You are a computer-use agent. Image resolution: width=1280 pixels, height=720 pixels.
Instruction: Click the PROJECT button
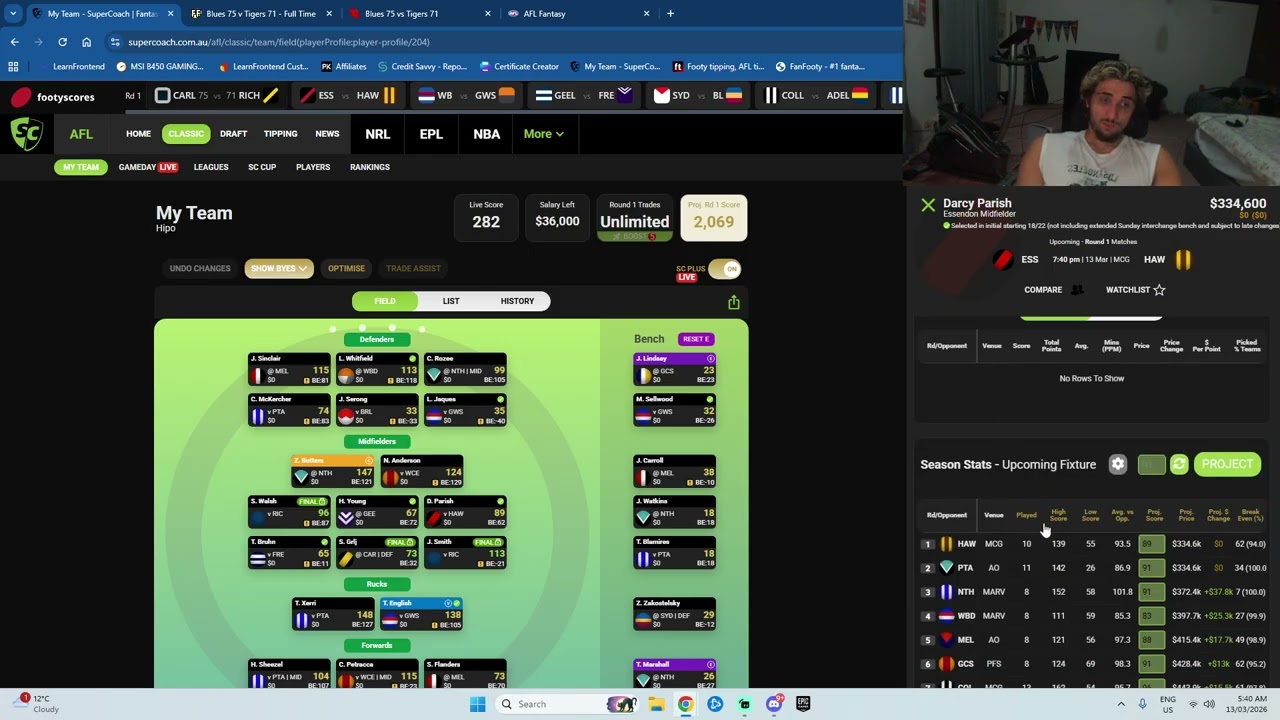coord(1227,464)
